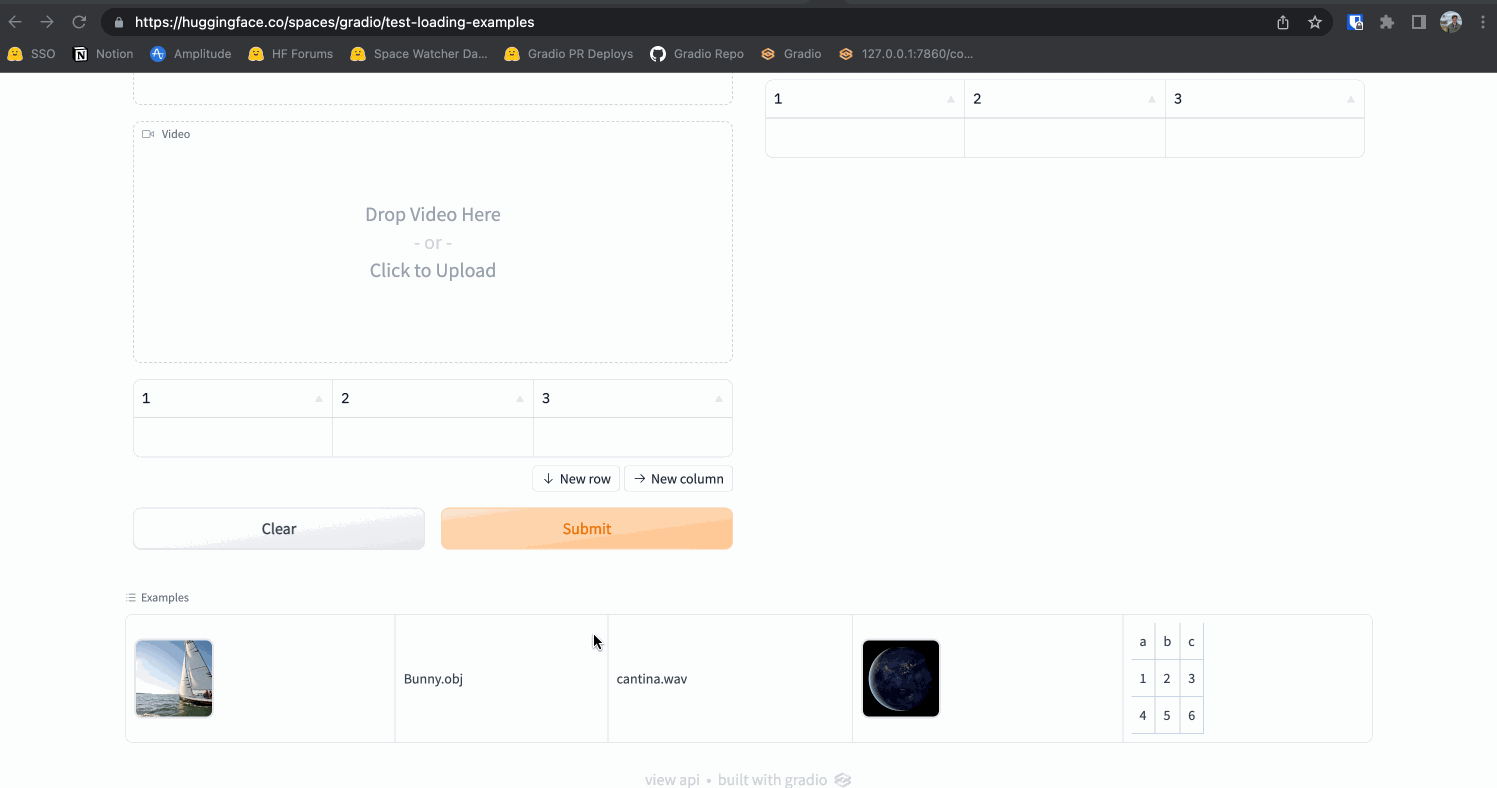Open the Notion bookmark
Viewport: 1497px width, 788px height.
coord(103,53)
